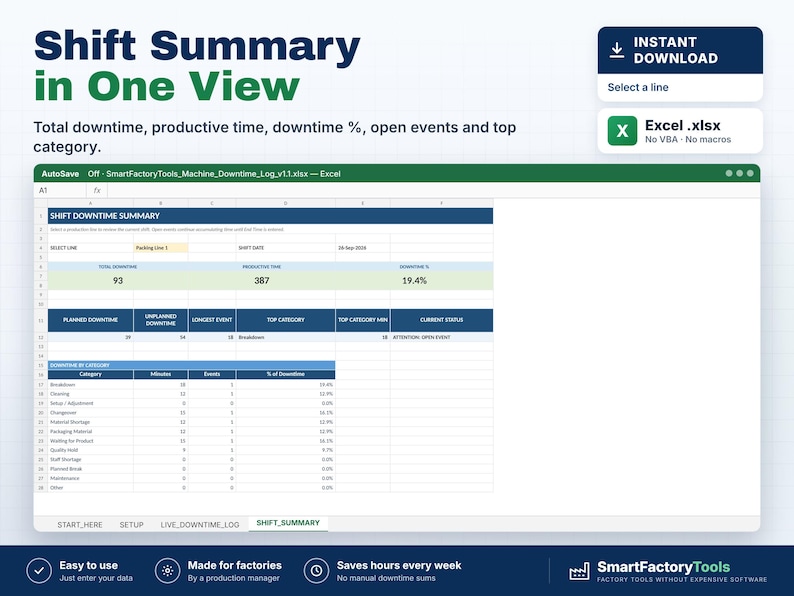The height and width of the screenshot is (596, 794).
Task: Select the Quality Hold category cell
Action: tap(91, 450)
